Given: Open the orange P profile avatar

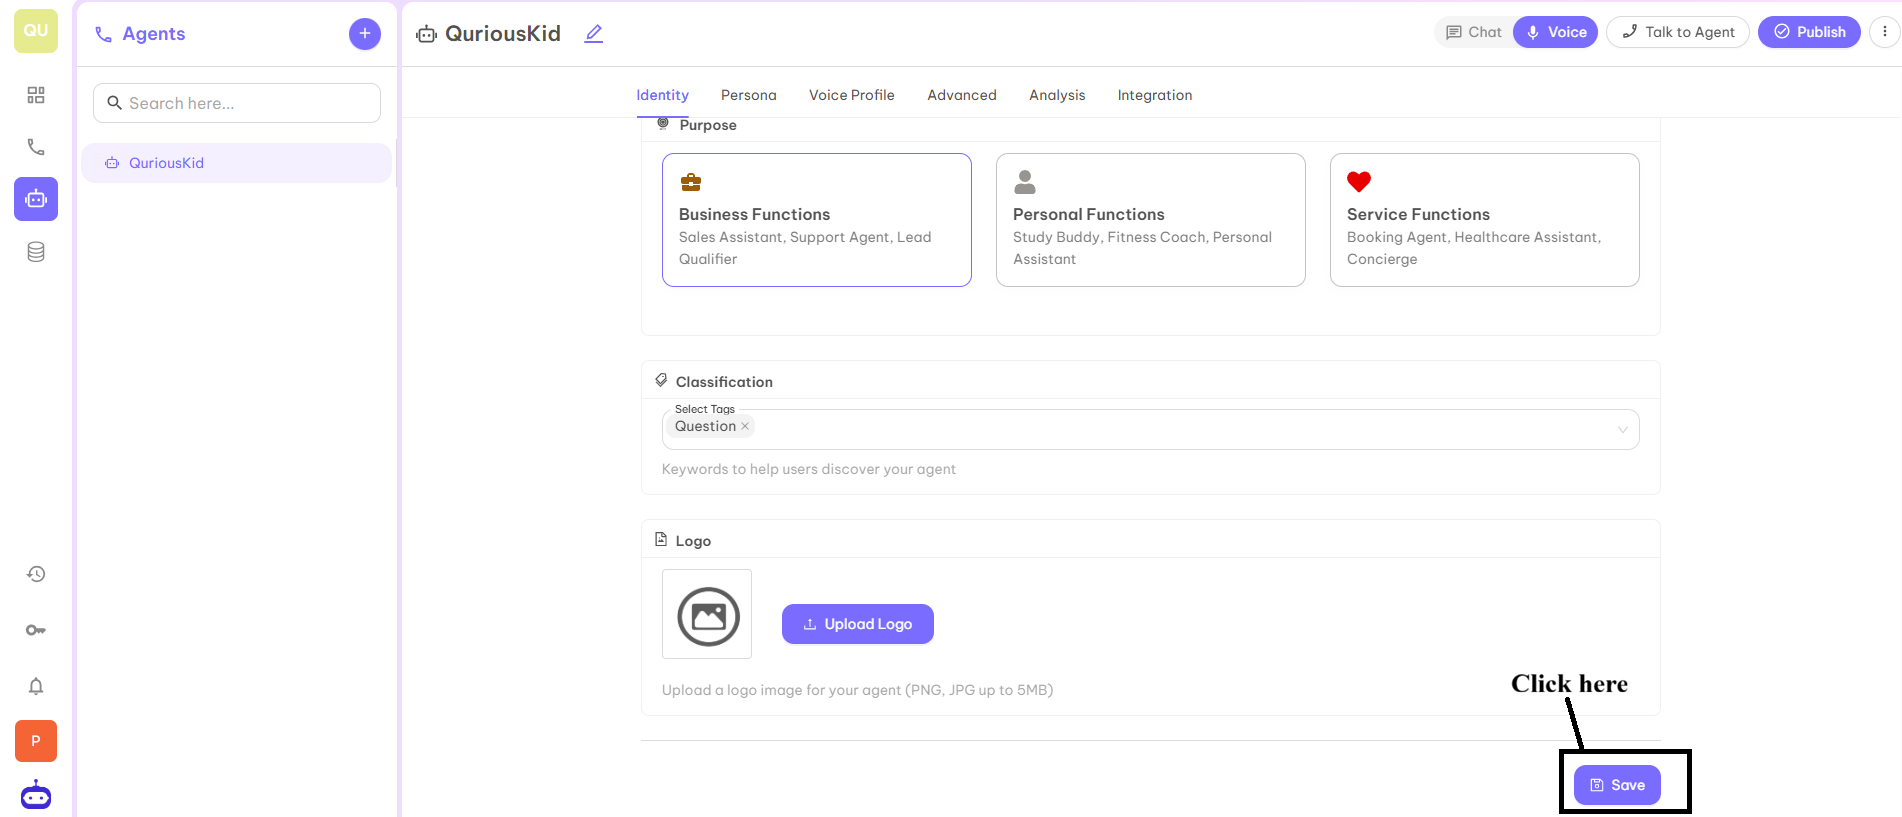Looking at the screenshot, I should [36, 741].
